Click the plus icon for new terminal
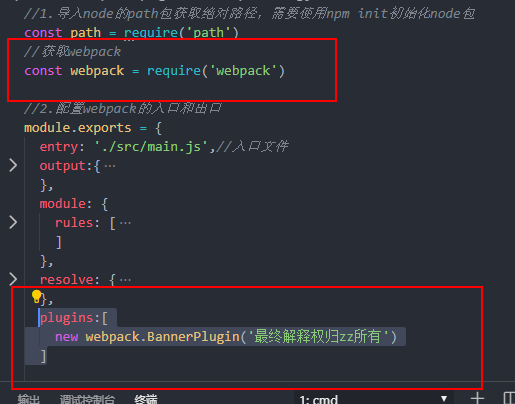Image resolution: width=515 pixels, height=404 pixels. (x=477, y=398)
